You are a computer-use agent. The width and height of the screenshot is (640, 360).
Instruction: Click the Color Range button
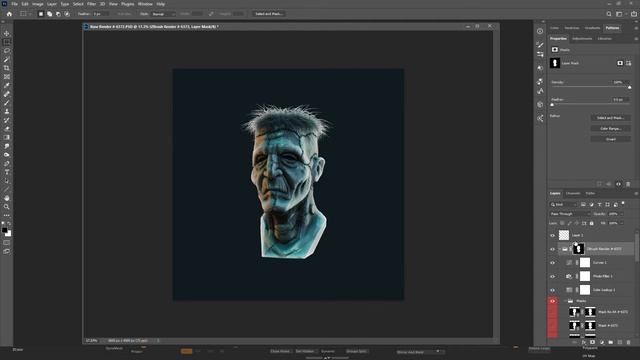pos(610,129)
